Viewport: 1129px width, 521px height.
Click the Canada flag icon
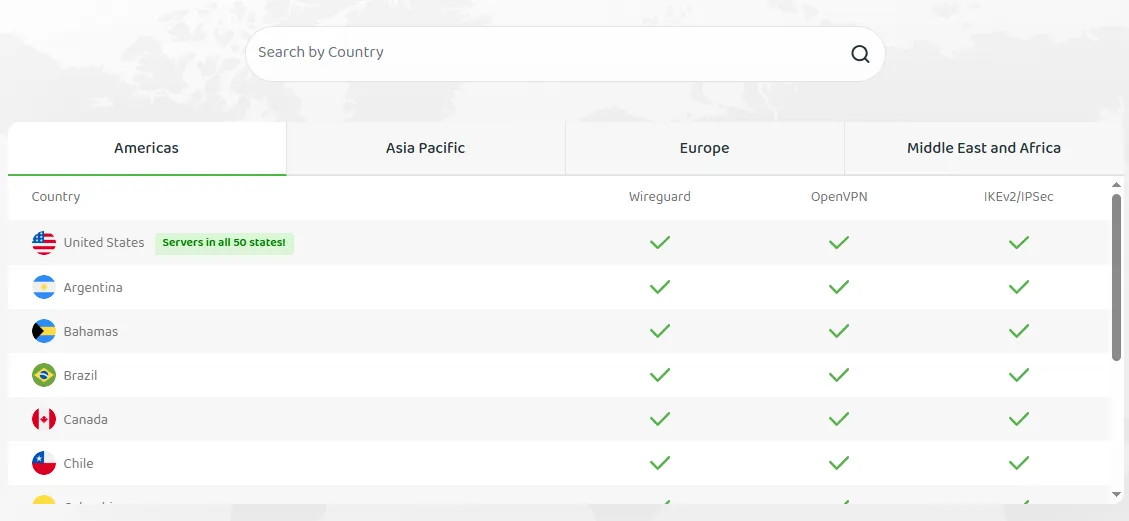pyautogui.click(x=44, y=419)
